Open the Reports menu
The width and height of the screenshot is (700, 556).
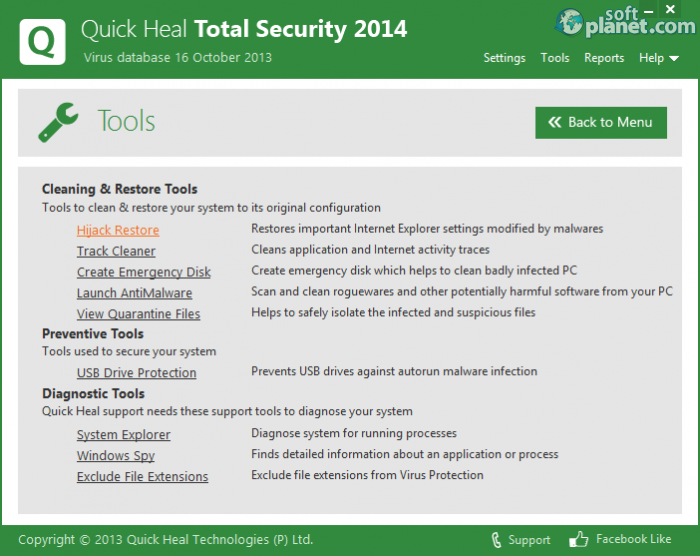click(x=604, y=58)
